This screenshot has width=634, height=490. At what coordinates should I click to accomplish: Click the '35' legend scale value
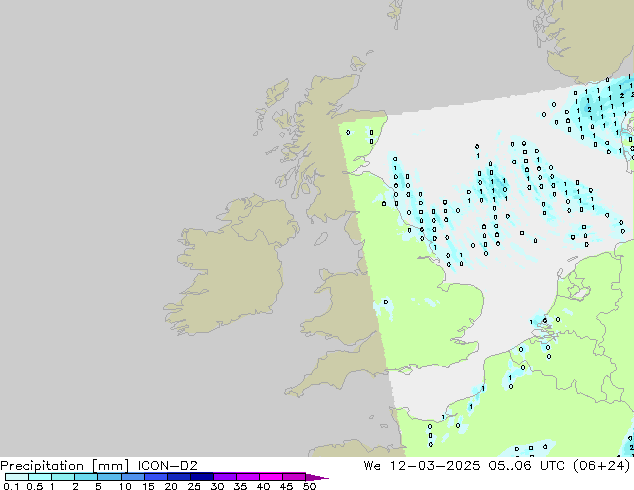point(240,486)
